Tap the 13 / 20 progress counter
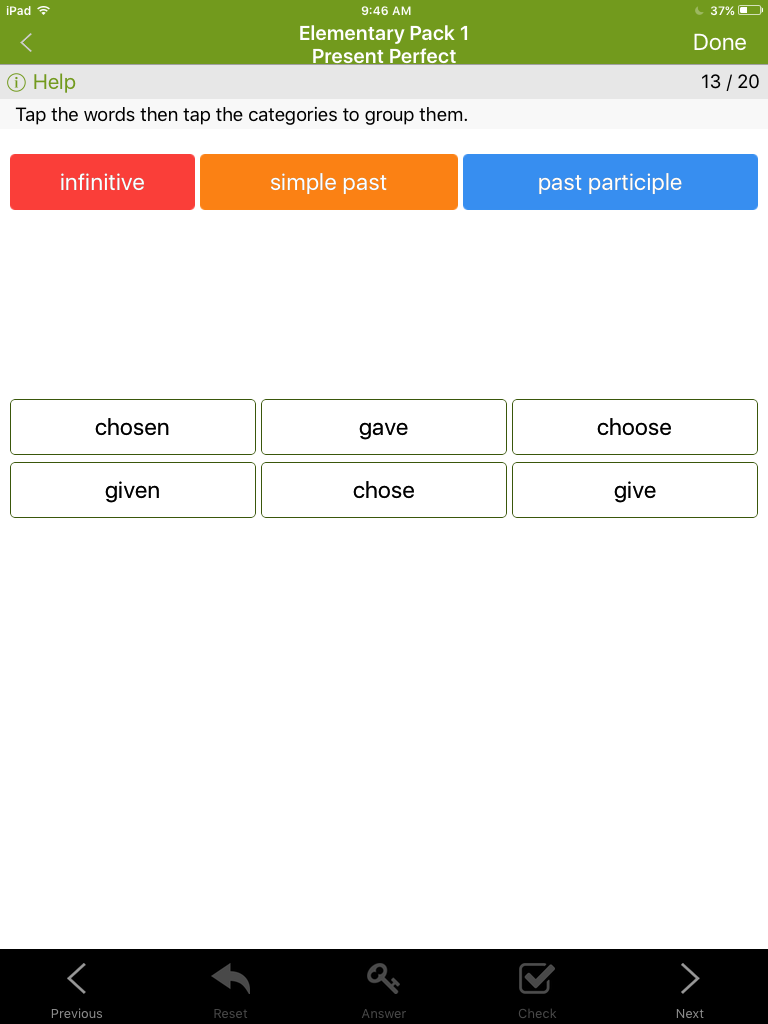768x1024 pixels. [730, 82]
